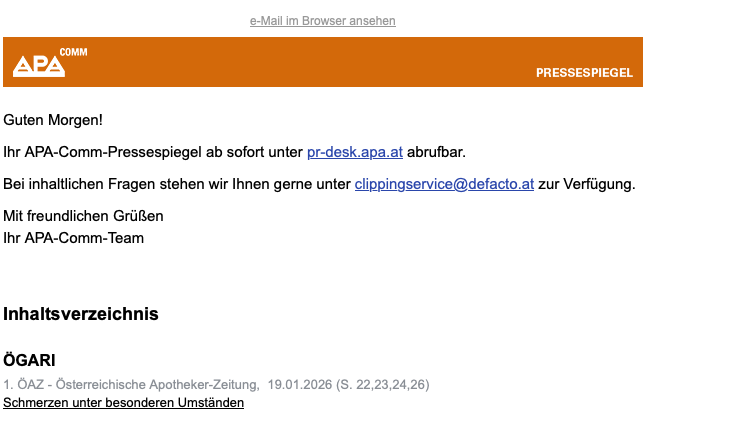Click the 'Ihr APA-Comm-Team' signature
Screen dimensions: 754x448
(x=73, y=237)
